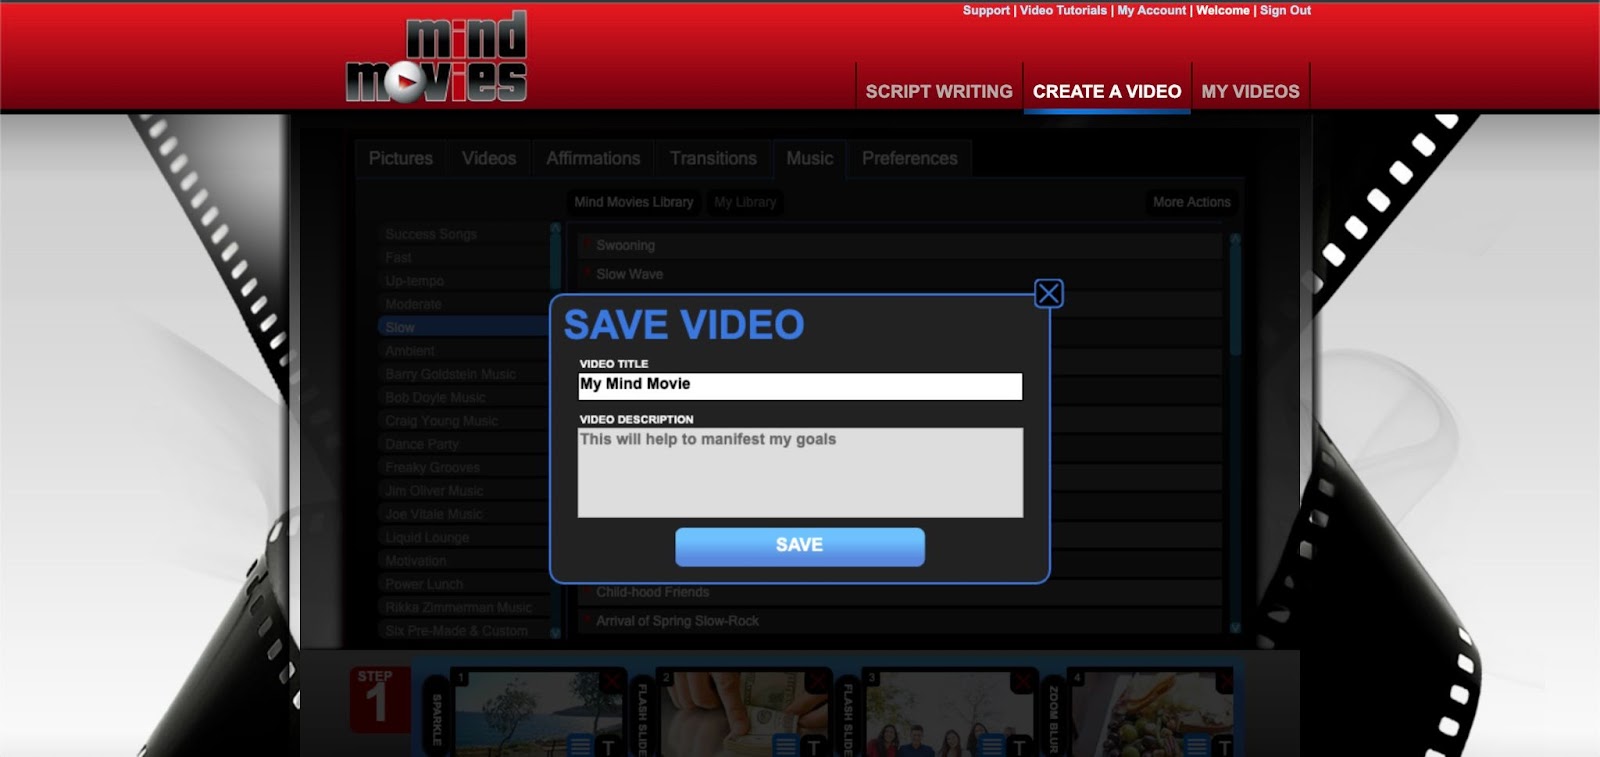The width and height of the screenshot is (1600, 757).
Task: Open the Create a Video section
Action: pos(1107,91)
